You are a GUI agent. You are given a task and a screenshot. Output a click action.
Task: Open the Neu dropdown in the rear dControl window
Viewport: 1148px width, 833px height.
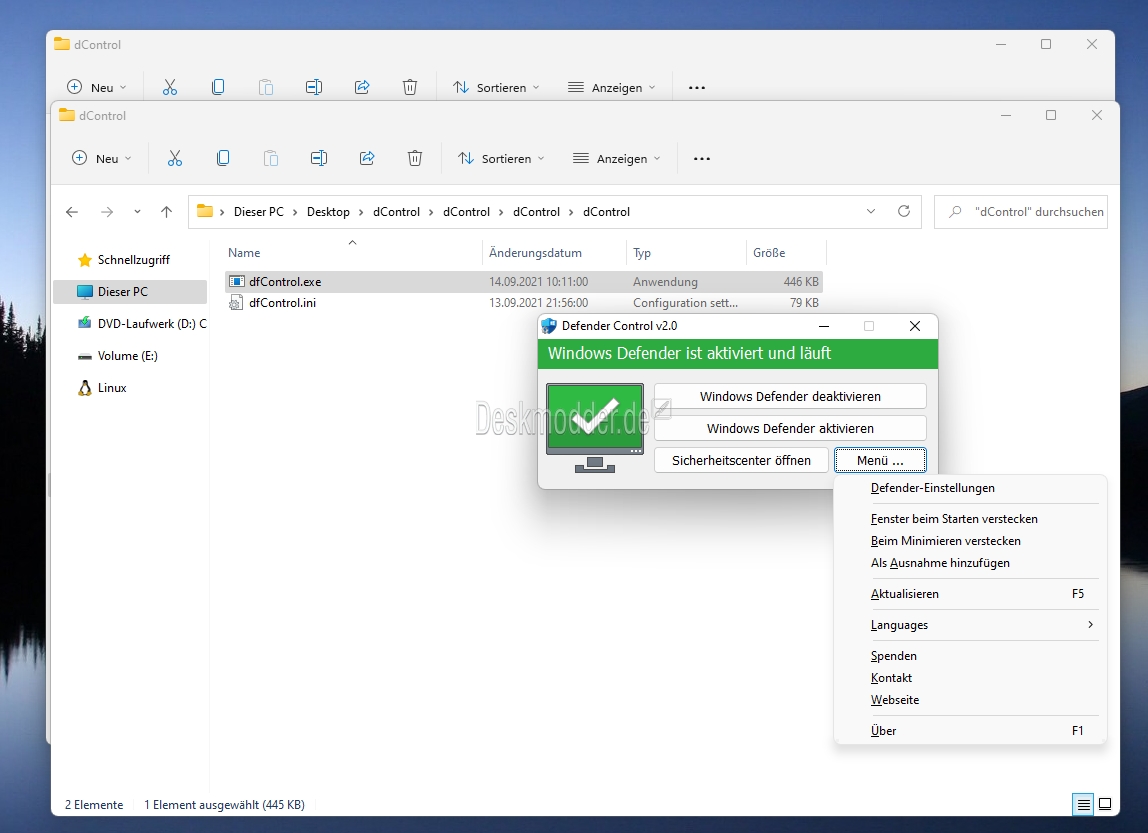coord(97,87)
